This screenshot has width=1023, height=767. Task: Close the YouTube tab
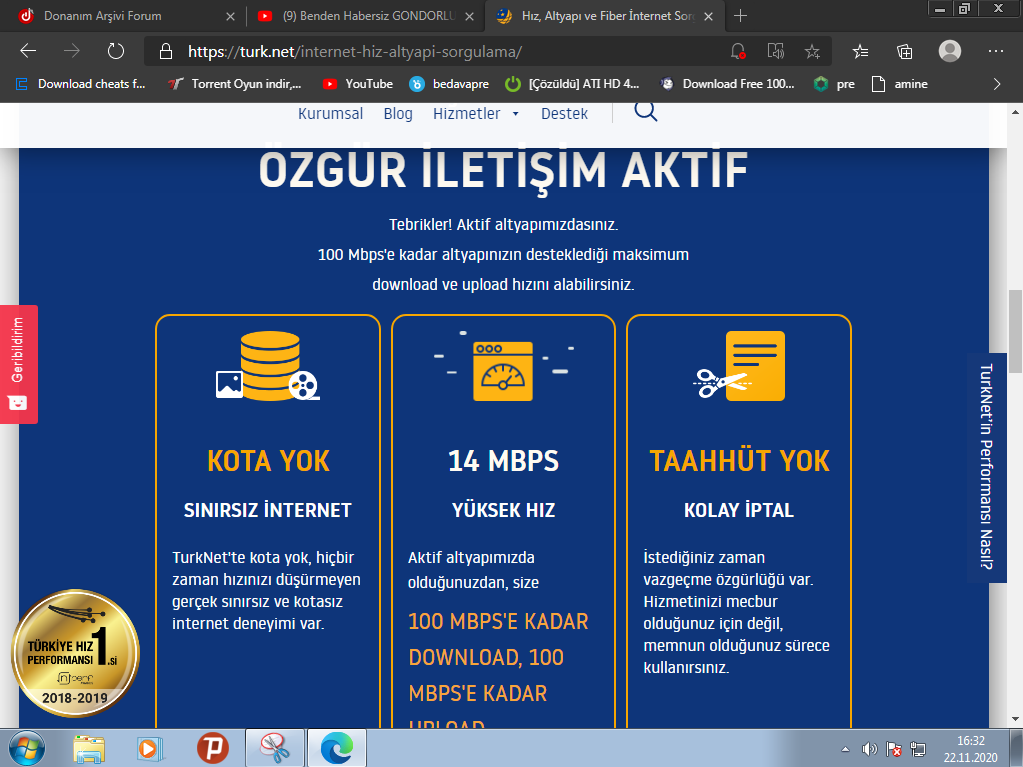click(469, 16)
